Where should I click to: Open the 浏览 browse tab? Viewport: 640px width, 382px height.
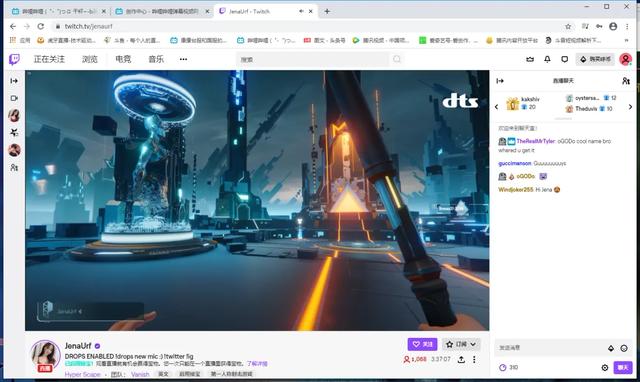[x=90, y=59]
